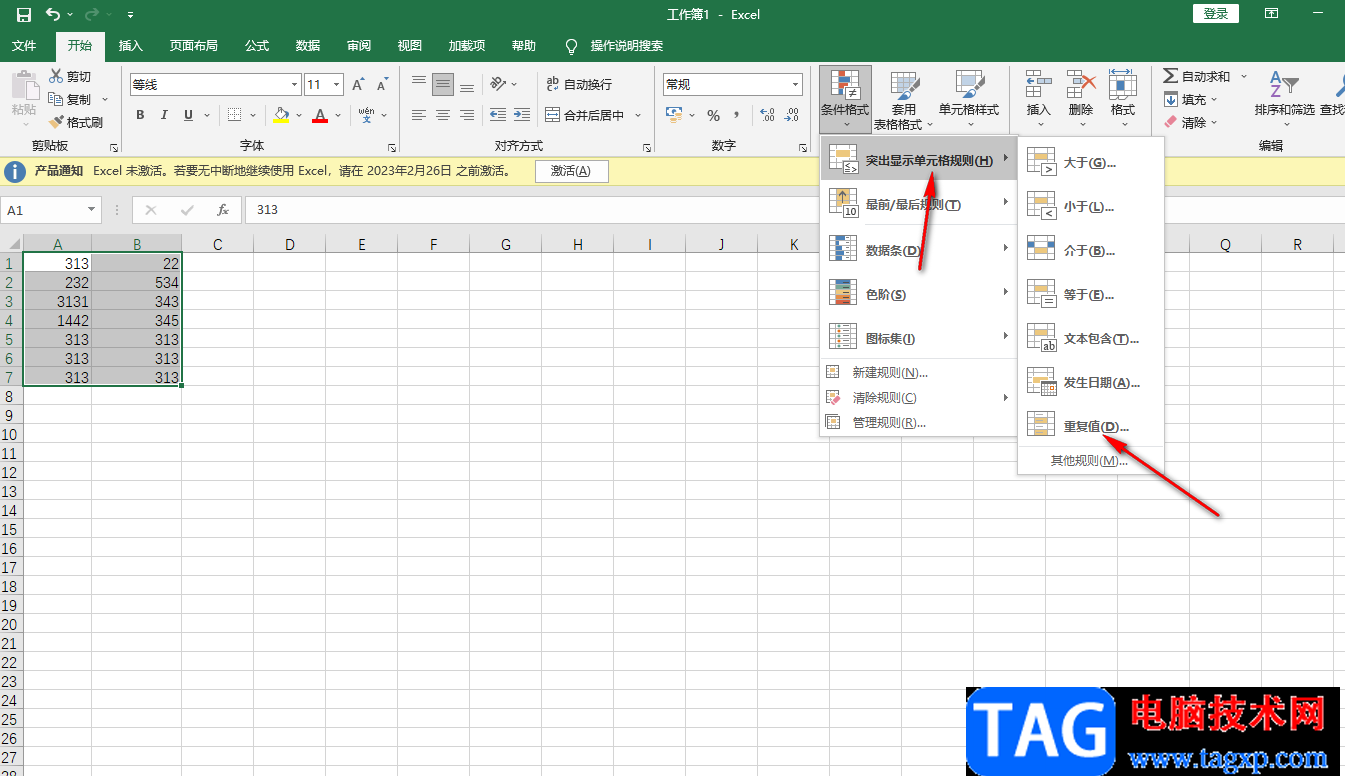Switch to the 插入 ribbon tab
The height and width of the screenshot is (776, 1345).
tap(131, 46)
